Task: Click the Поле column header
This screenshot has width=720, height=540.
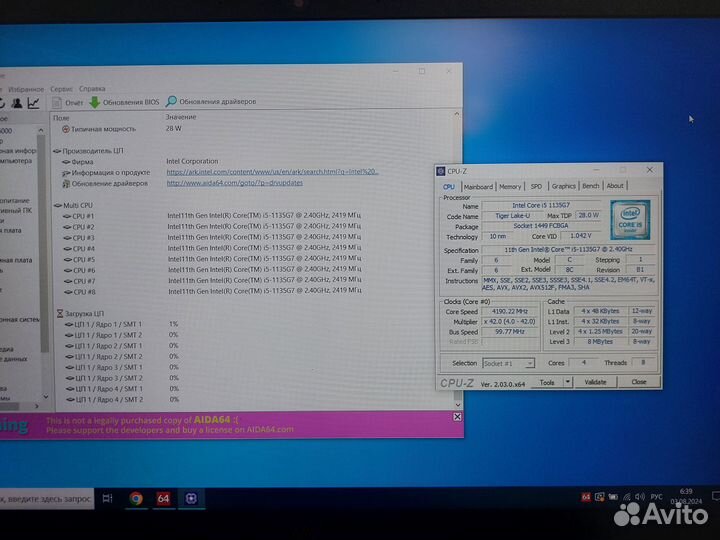Action: pyautogui.click(x=61, y=118)
